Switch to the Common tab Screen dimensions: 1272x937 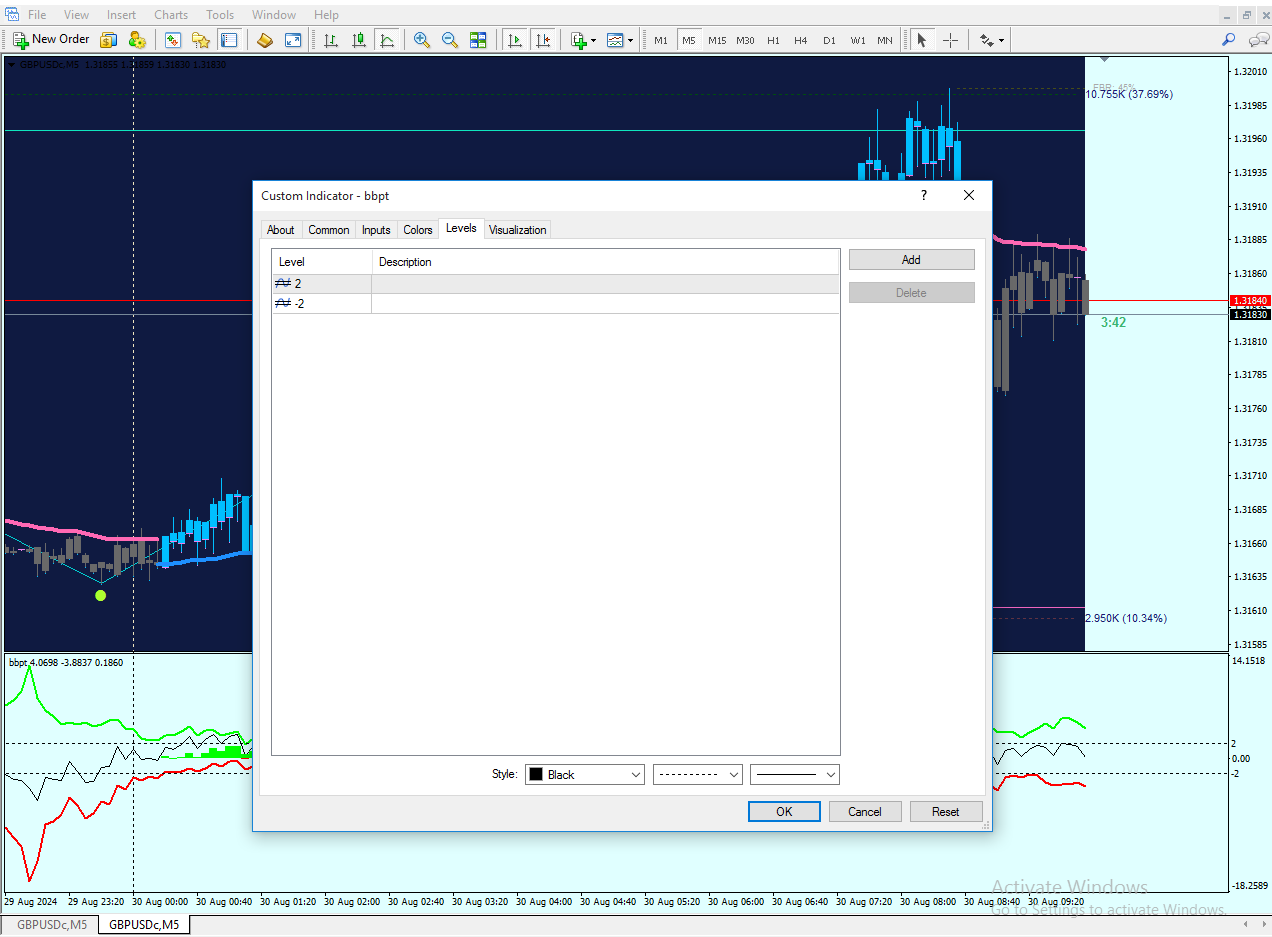tap(329, 230)
